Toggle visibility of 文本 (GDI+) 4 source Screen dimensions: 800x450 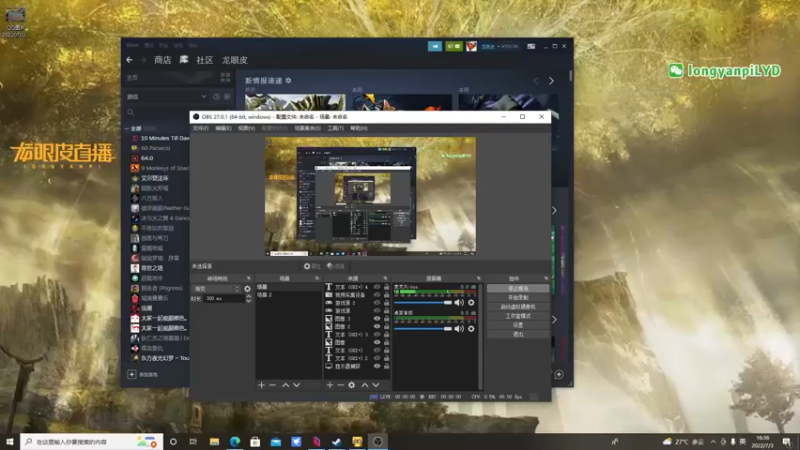pyautogui.click(x=377, y=287)
